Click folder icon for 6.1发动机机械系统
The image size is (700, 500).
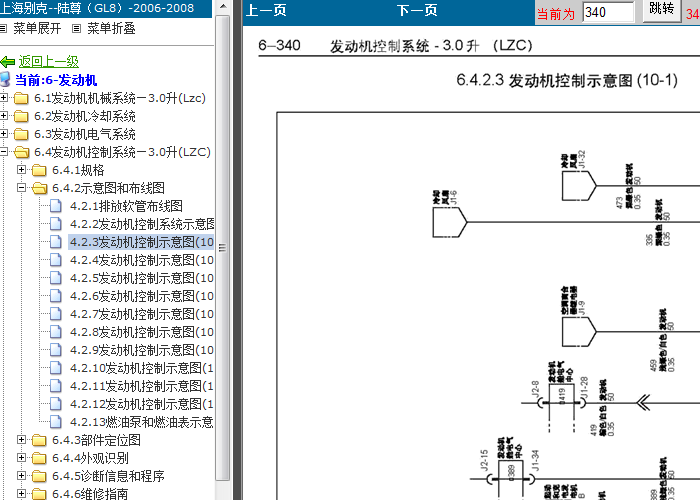click(21, 98)
